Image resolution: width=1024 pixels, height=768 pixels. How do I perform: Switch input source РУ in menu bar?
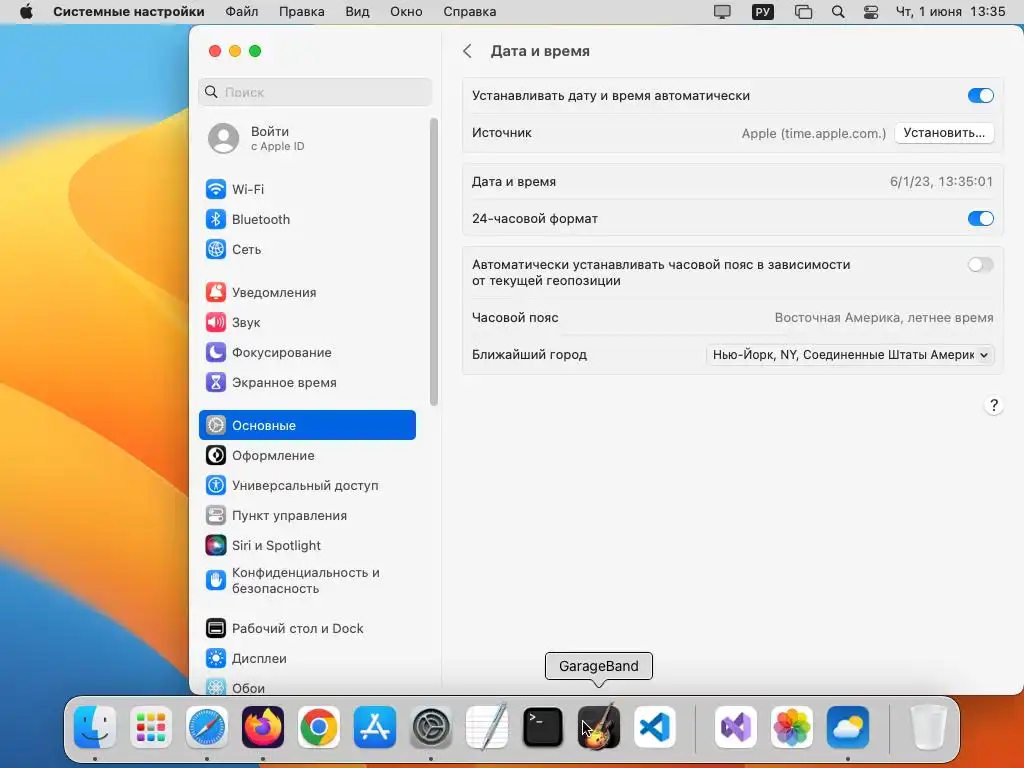[762, 12]
